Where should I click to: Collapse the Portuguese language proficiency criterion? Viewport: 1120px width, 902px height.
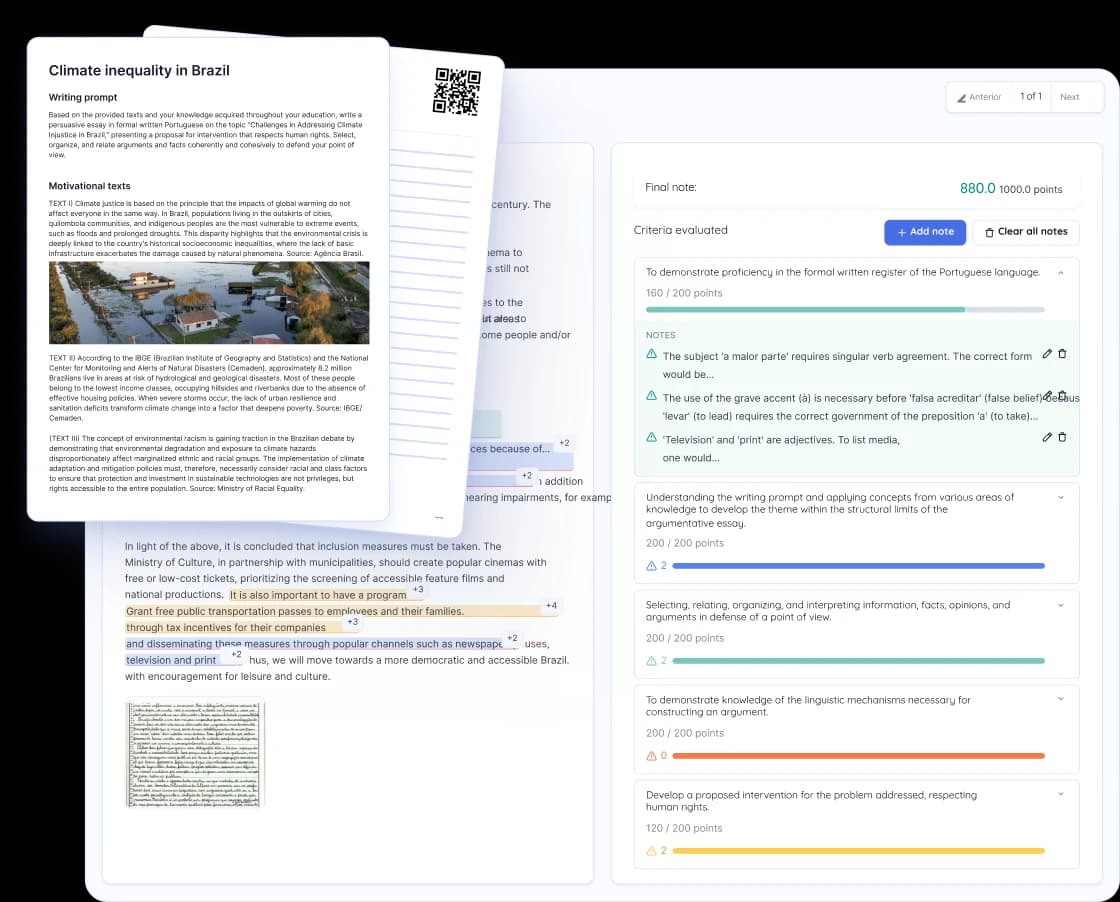pyautogui.click(x=1061, y=273)
